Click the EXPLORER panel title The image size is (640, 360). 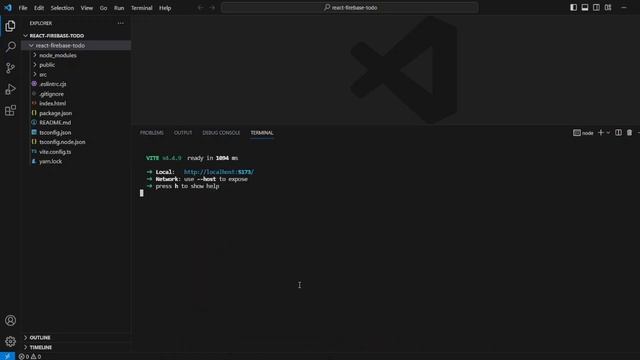[x=41, y=23]
